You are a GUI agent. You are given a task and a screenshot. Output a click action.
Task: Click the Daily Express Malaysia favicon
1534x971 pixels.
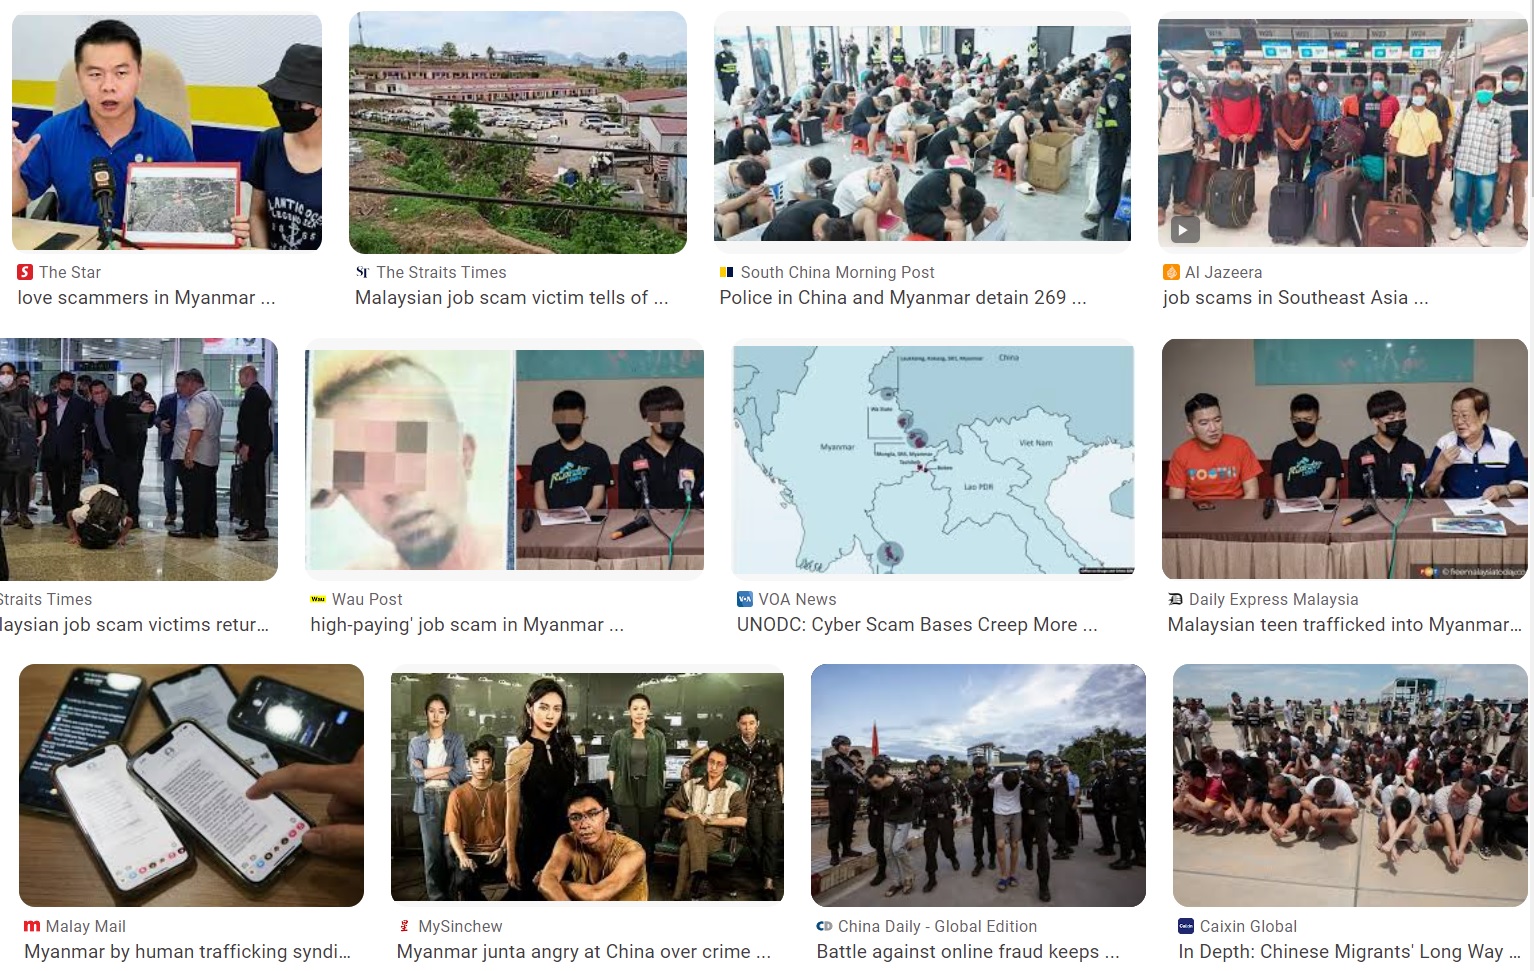[1176, 599]
